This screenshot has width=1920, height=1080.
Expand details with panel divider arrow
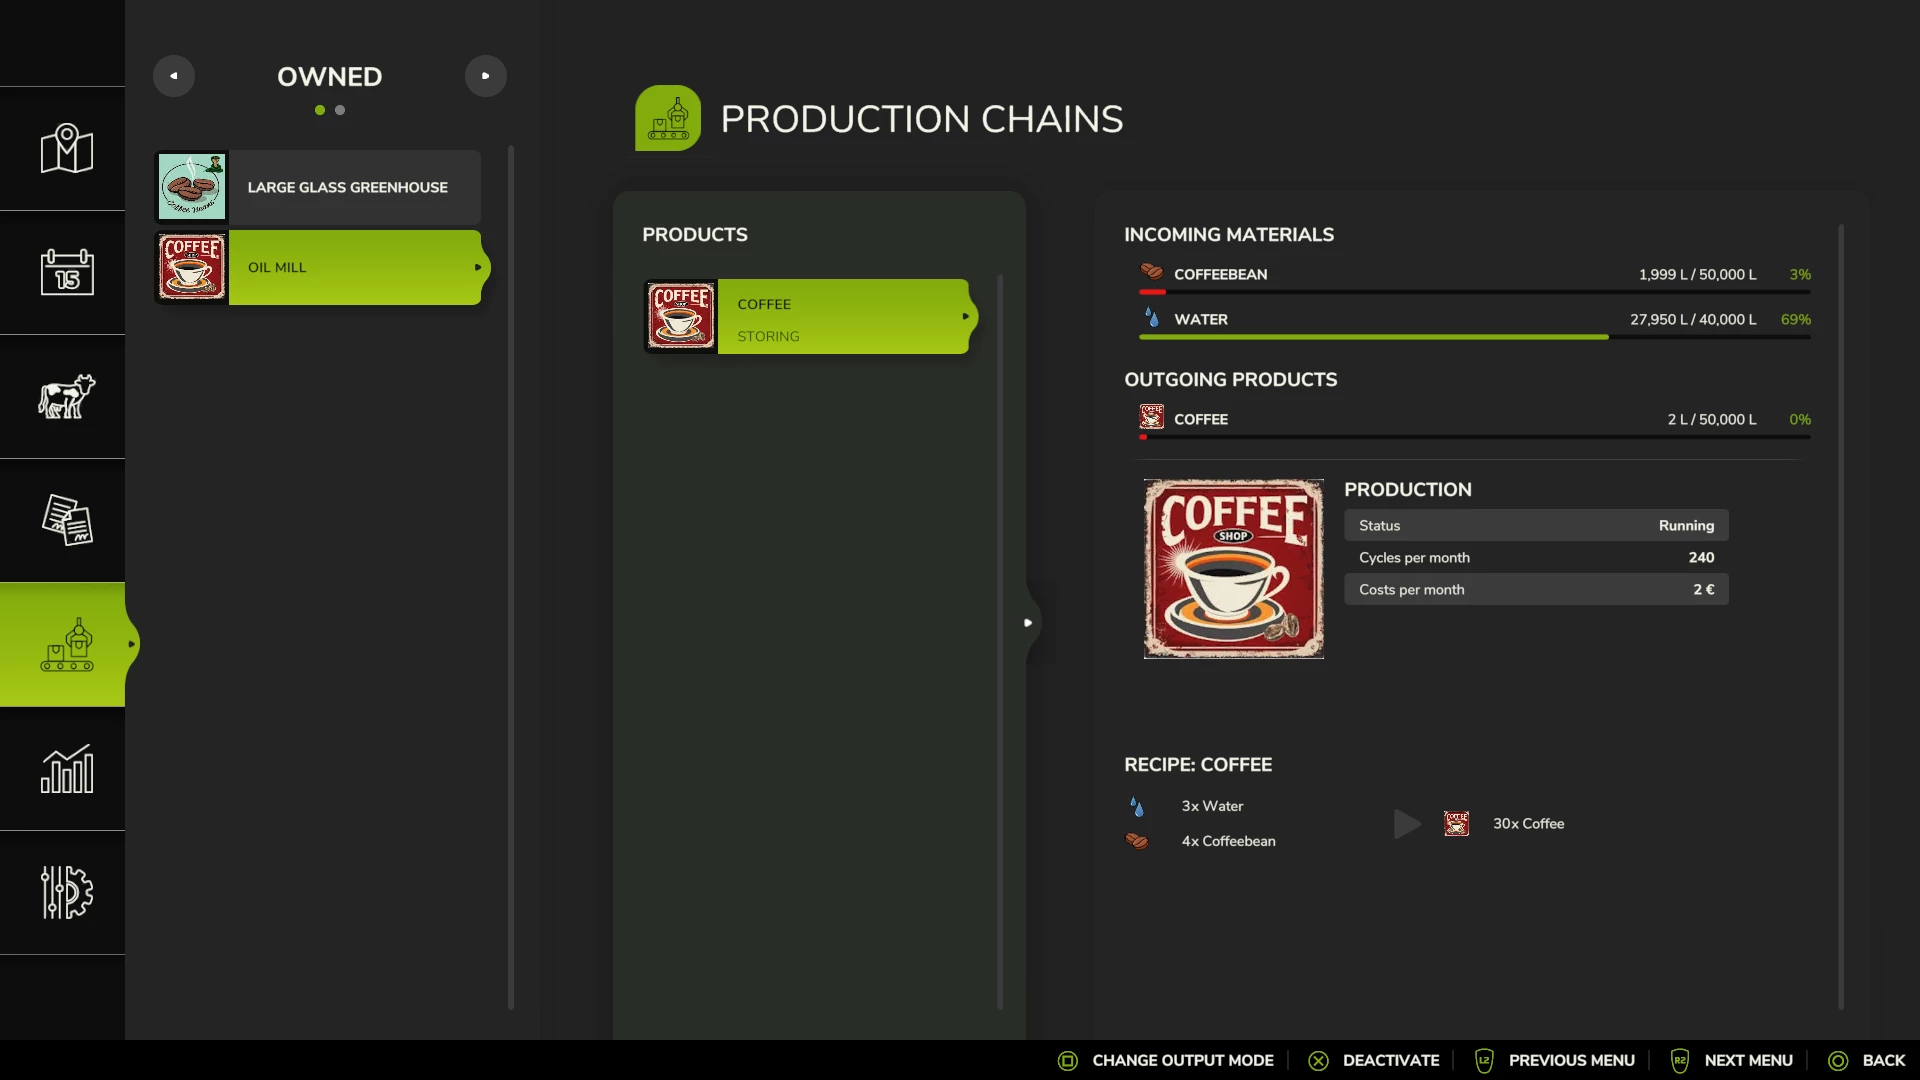point(1028,623)
